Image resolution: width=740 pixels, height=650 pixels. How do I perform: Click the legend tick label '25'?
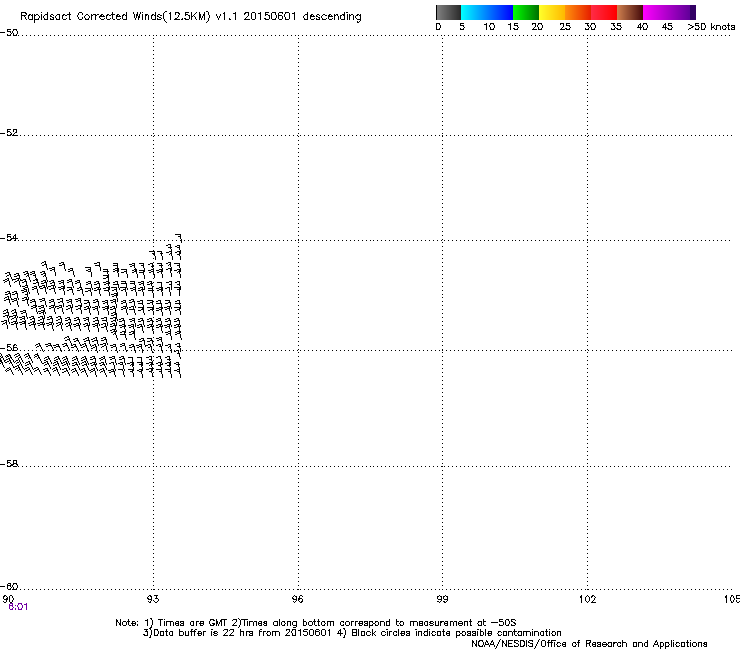pyautogui.click(x=565, y=27)
